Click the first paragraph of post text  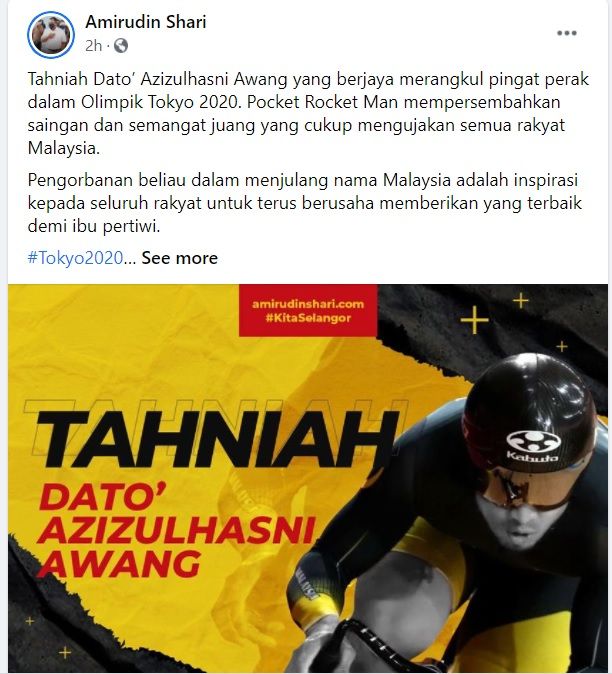[308, 113]
